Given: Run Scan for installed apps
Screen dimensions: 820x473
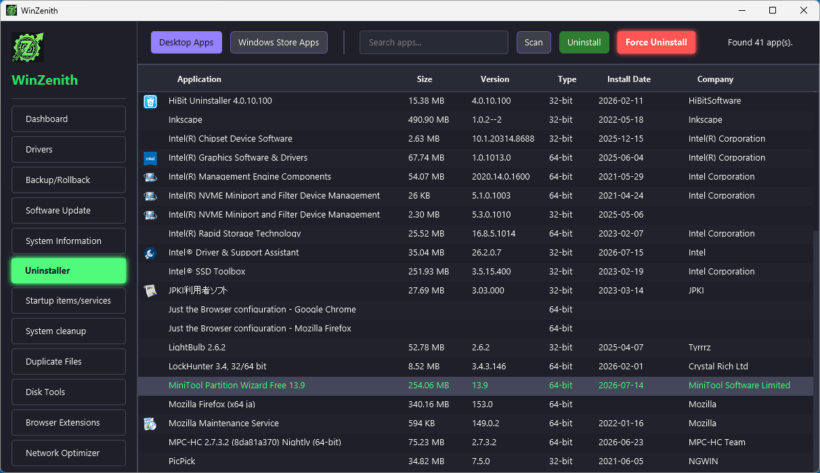Looking at the screenshot, I should [x=533, y=42].
